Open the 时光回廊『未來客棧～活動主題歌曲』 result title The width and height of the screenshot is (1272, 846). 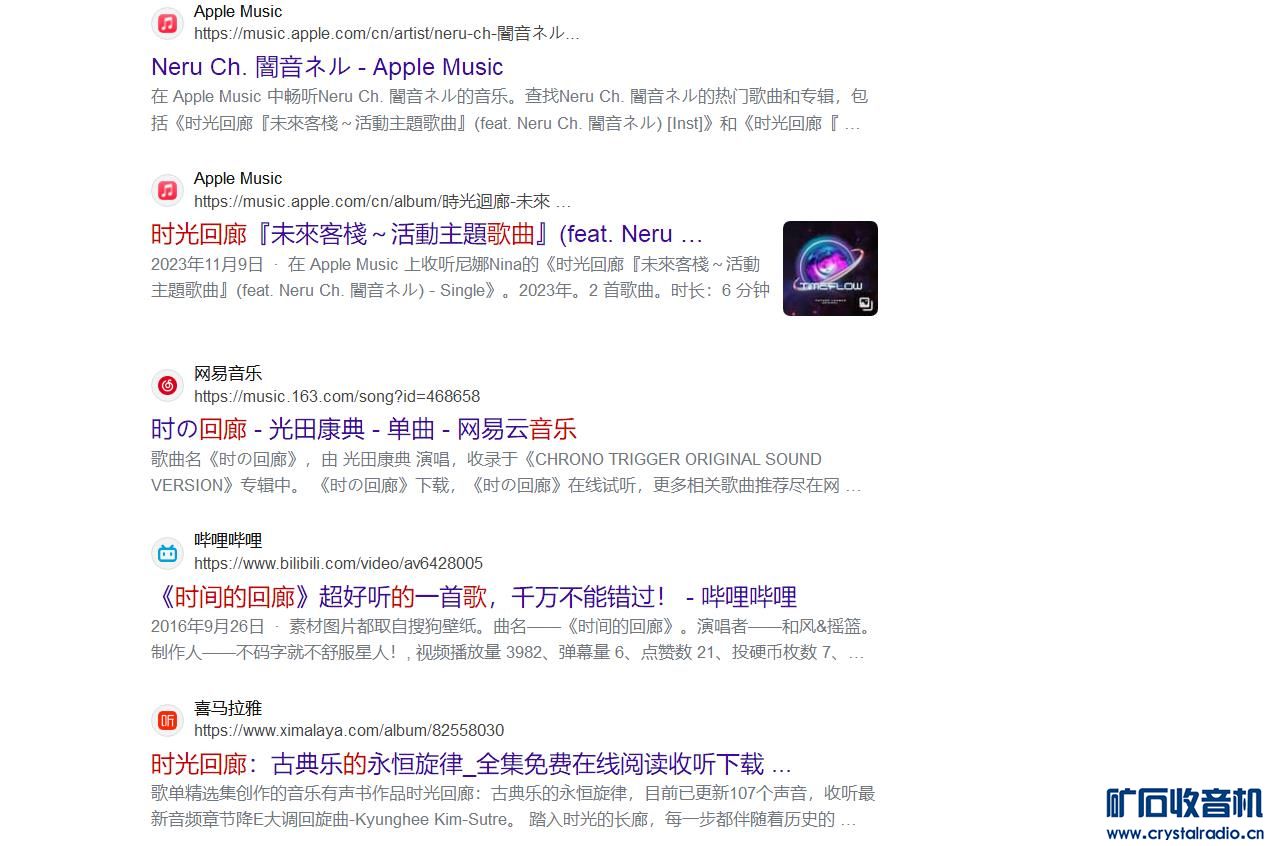(427, 234)
